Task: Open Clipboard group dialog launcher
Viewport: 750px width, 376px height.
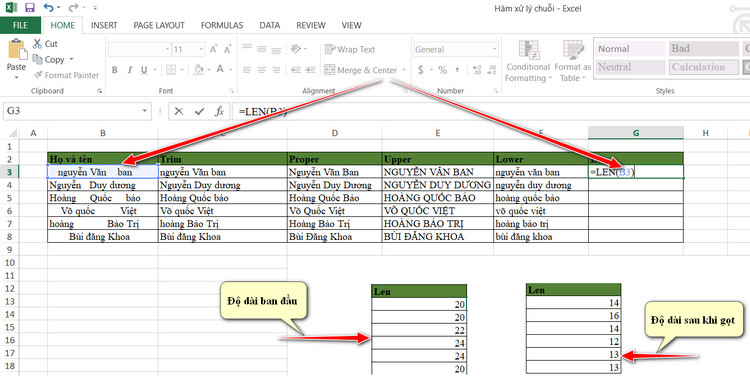Action: click(x=99, y=91)
